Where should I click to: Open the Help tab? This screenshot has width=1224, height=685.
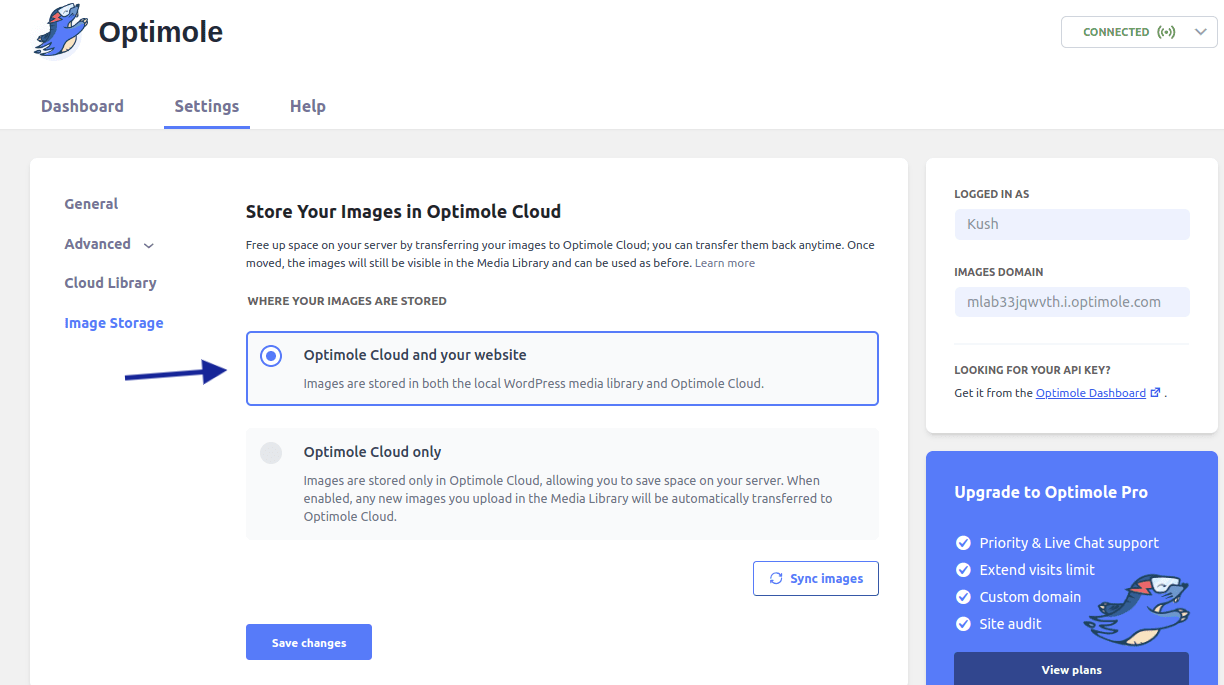coord(307,106)
